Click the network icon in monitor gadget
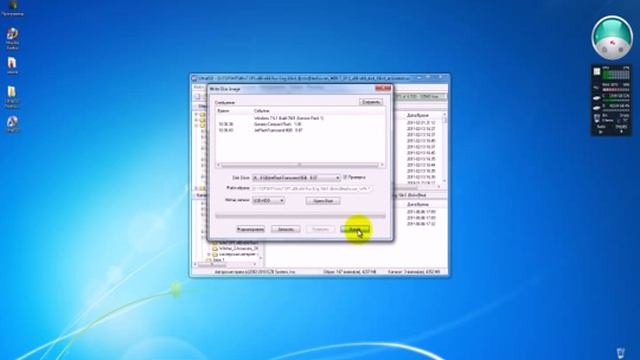The image size is (640, 360). (x=597, y=118)
